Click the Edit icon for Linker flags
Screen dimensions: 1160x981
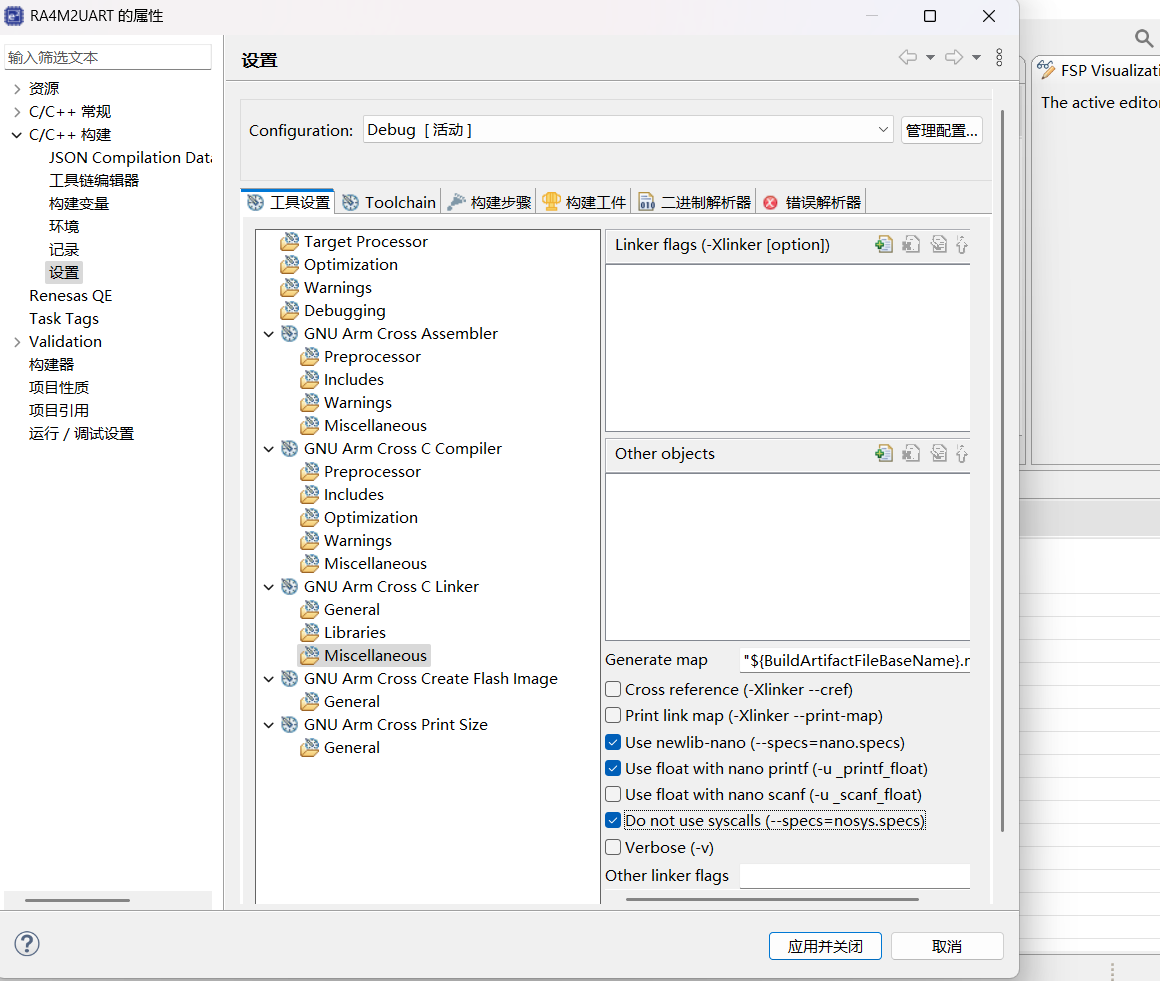point(939,244)
